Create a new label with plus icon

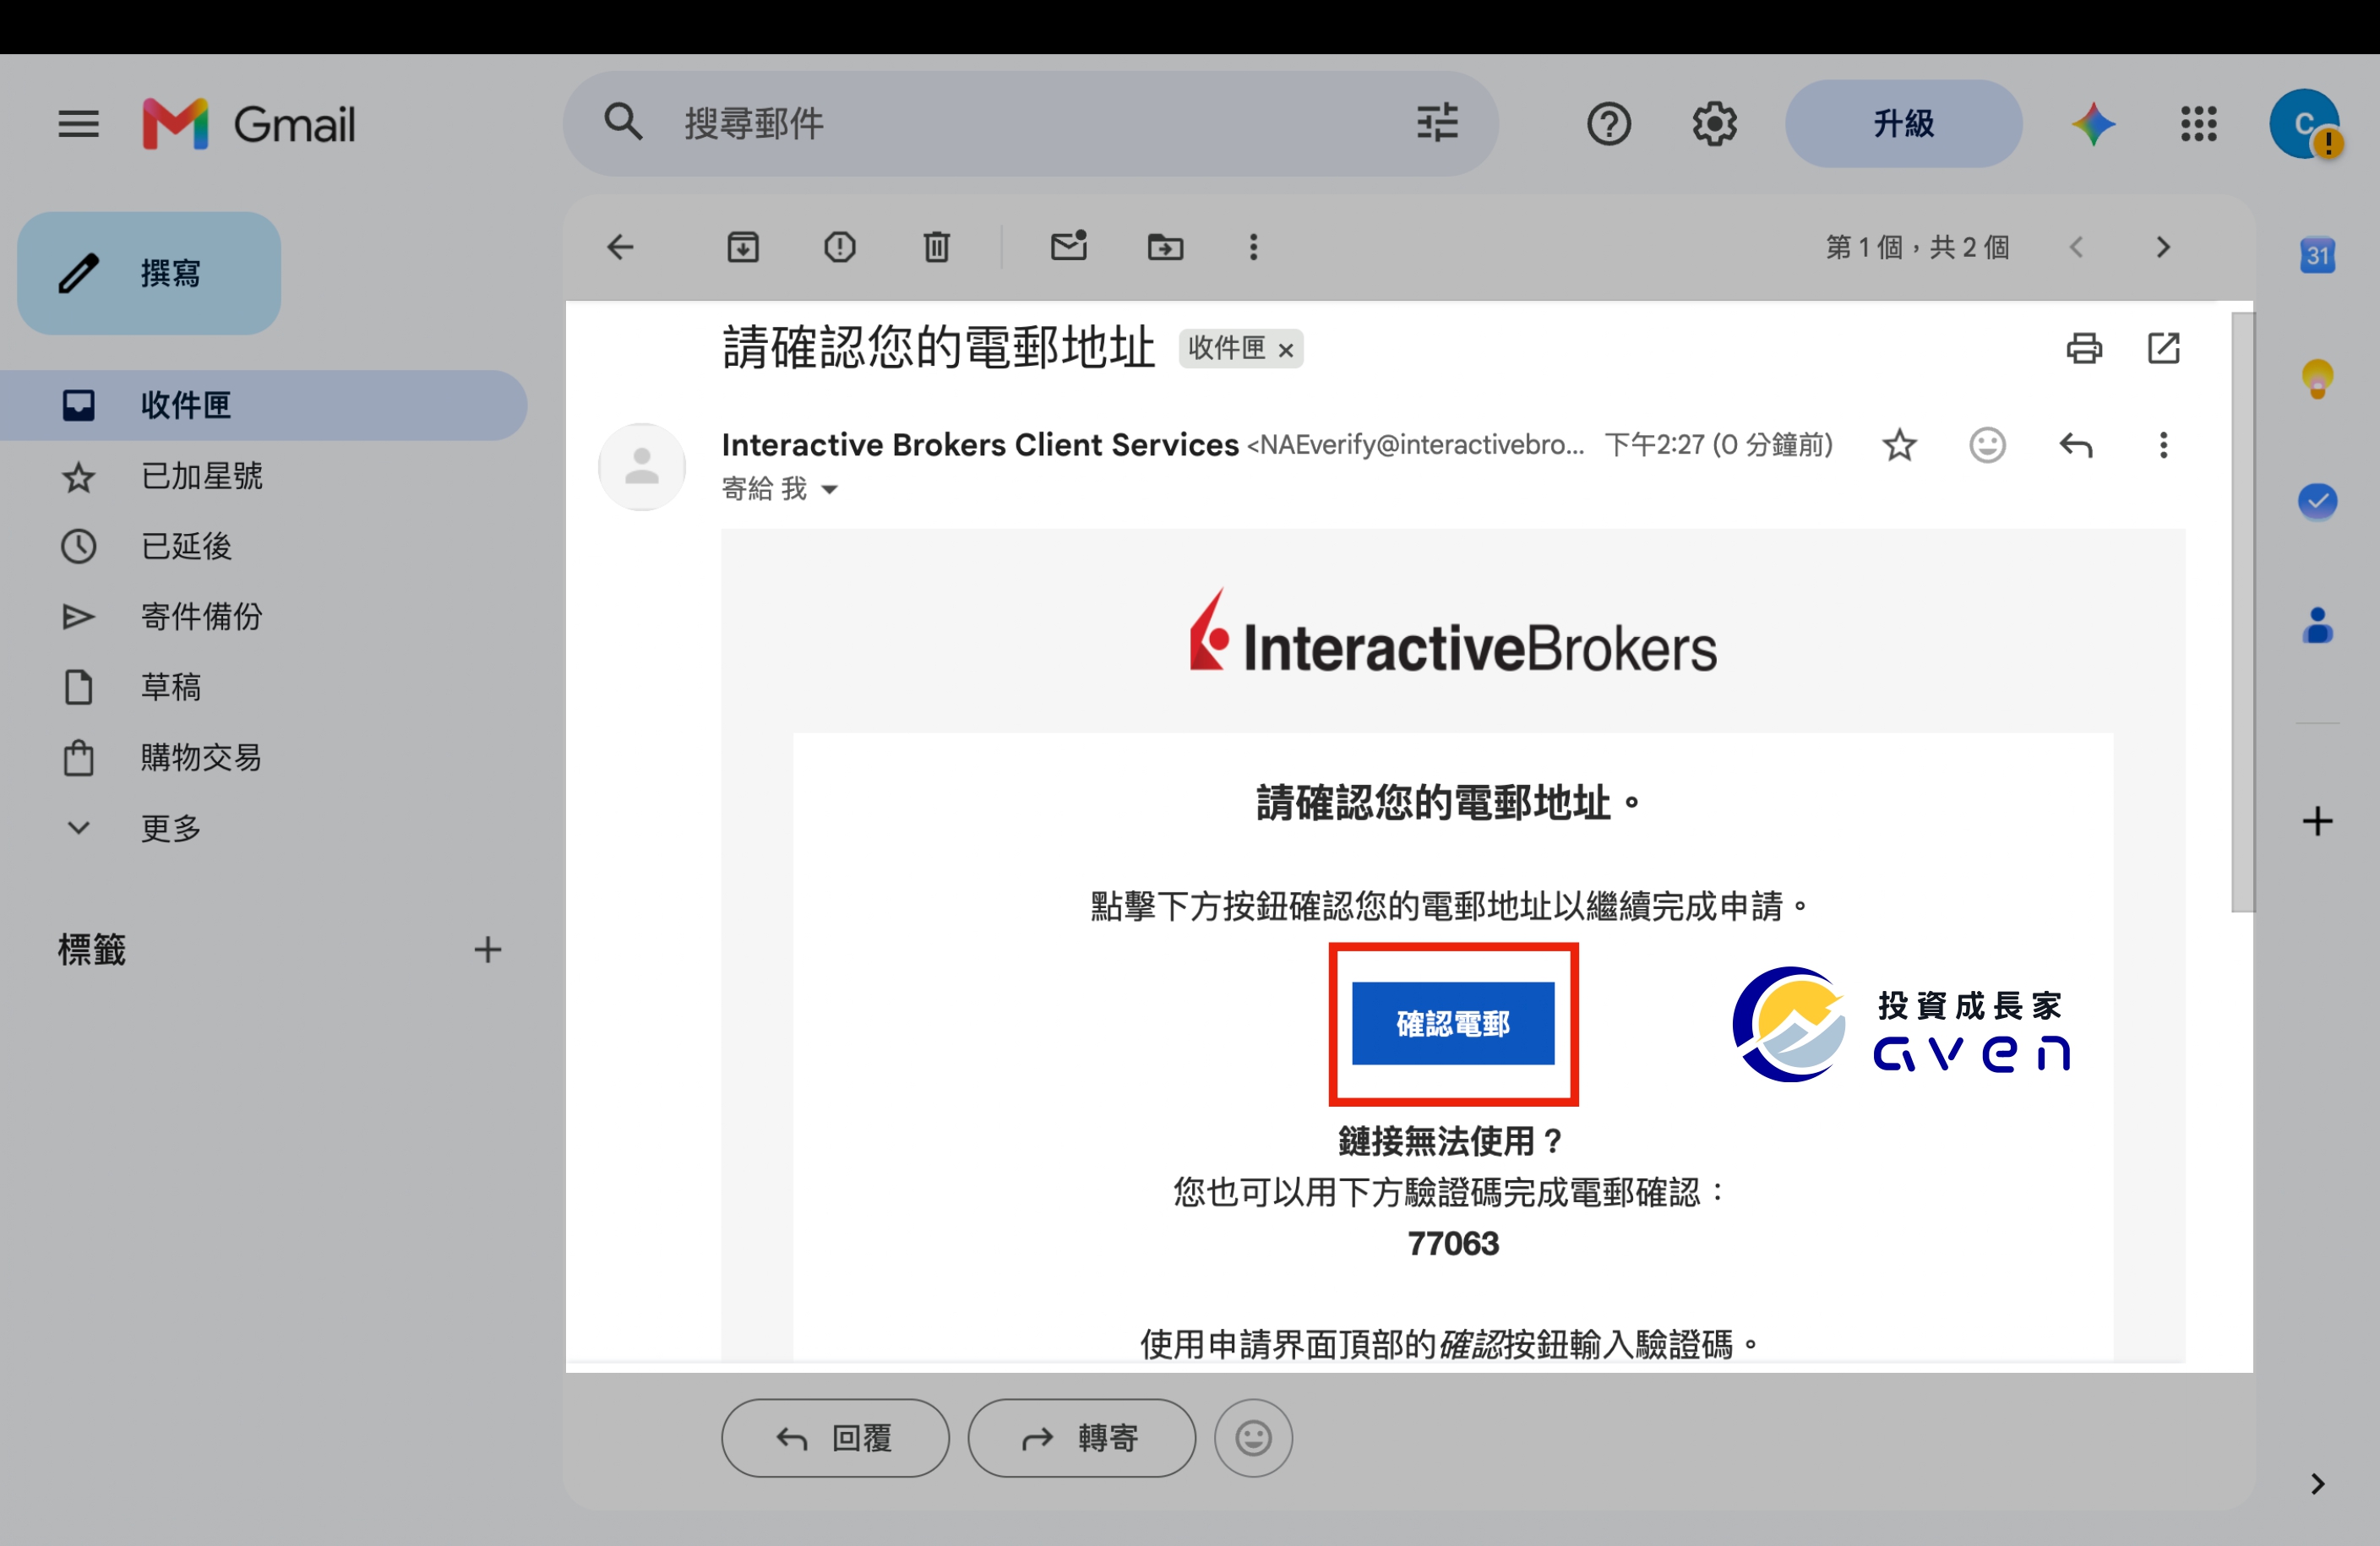(x=487, y=949)
